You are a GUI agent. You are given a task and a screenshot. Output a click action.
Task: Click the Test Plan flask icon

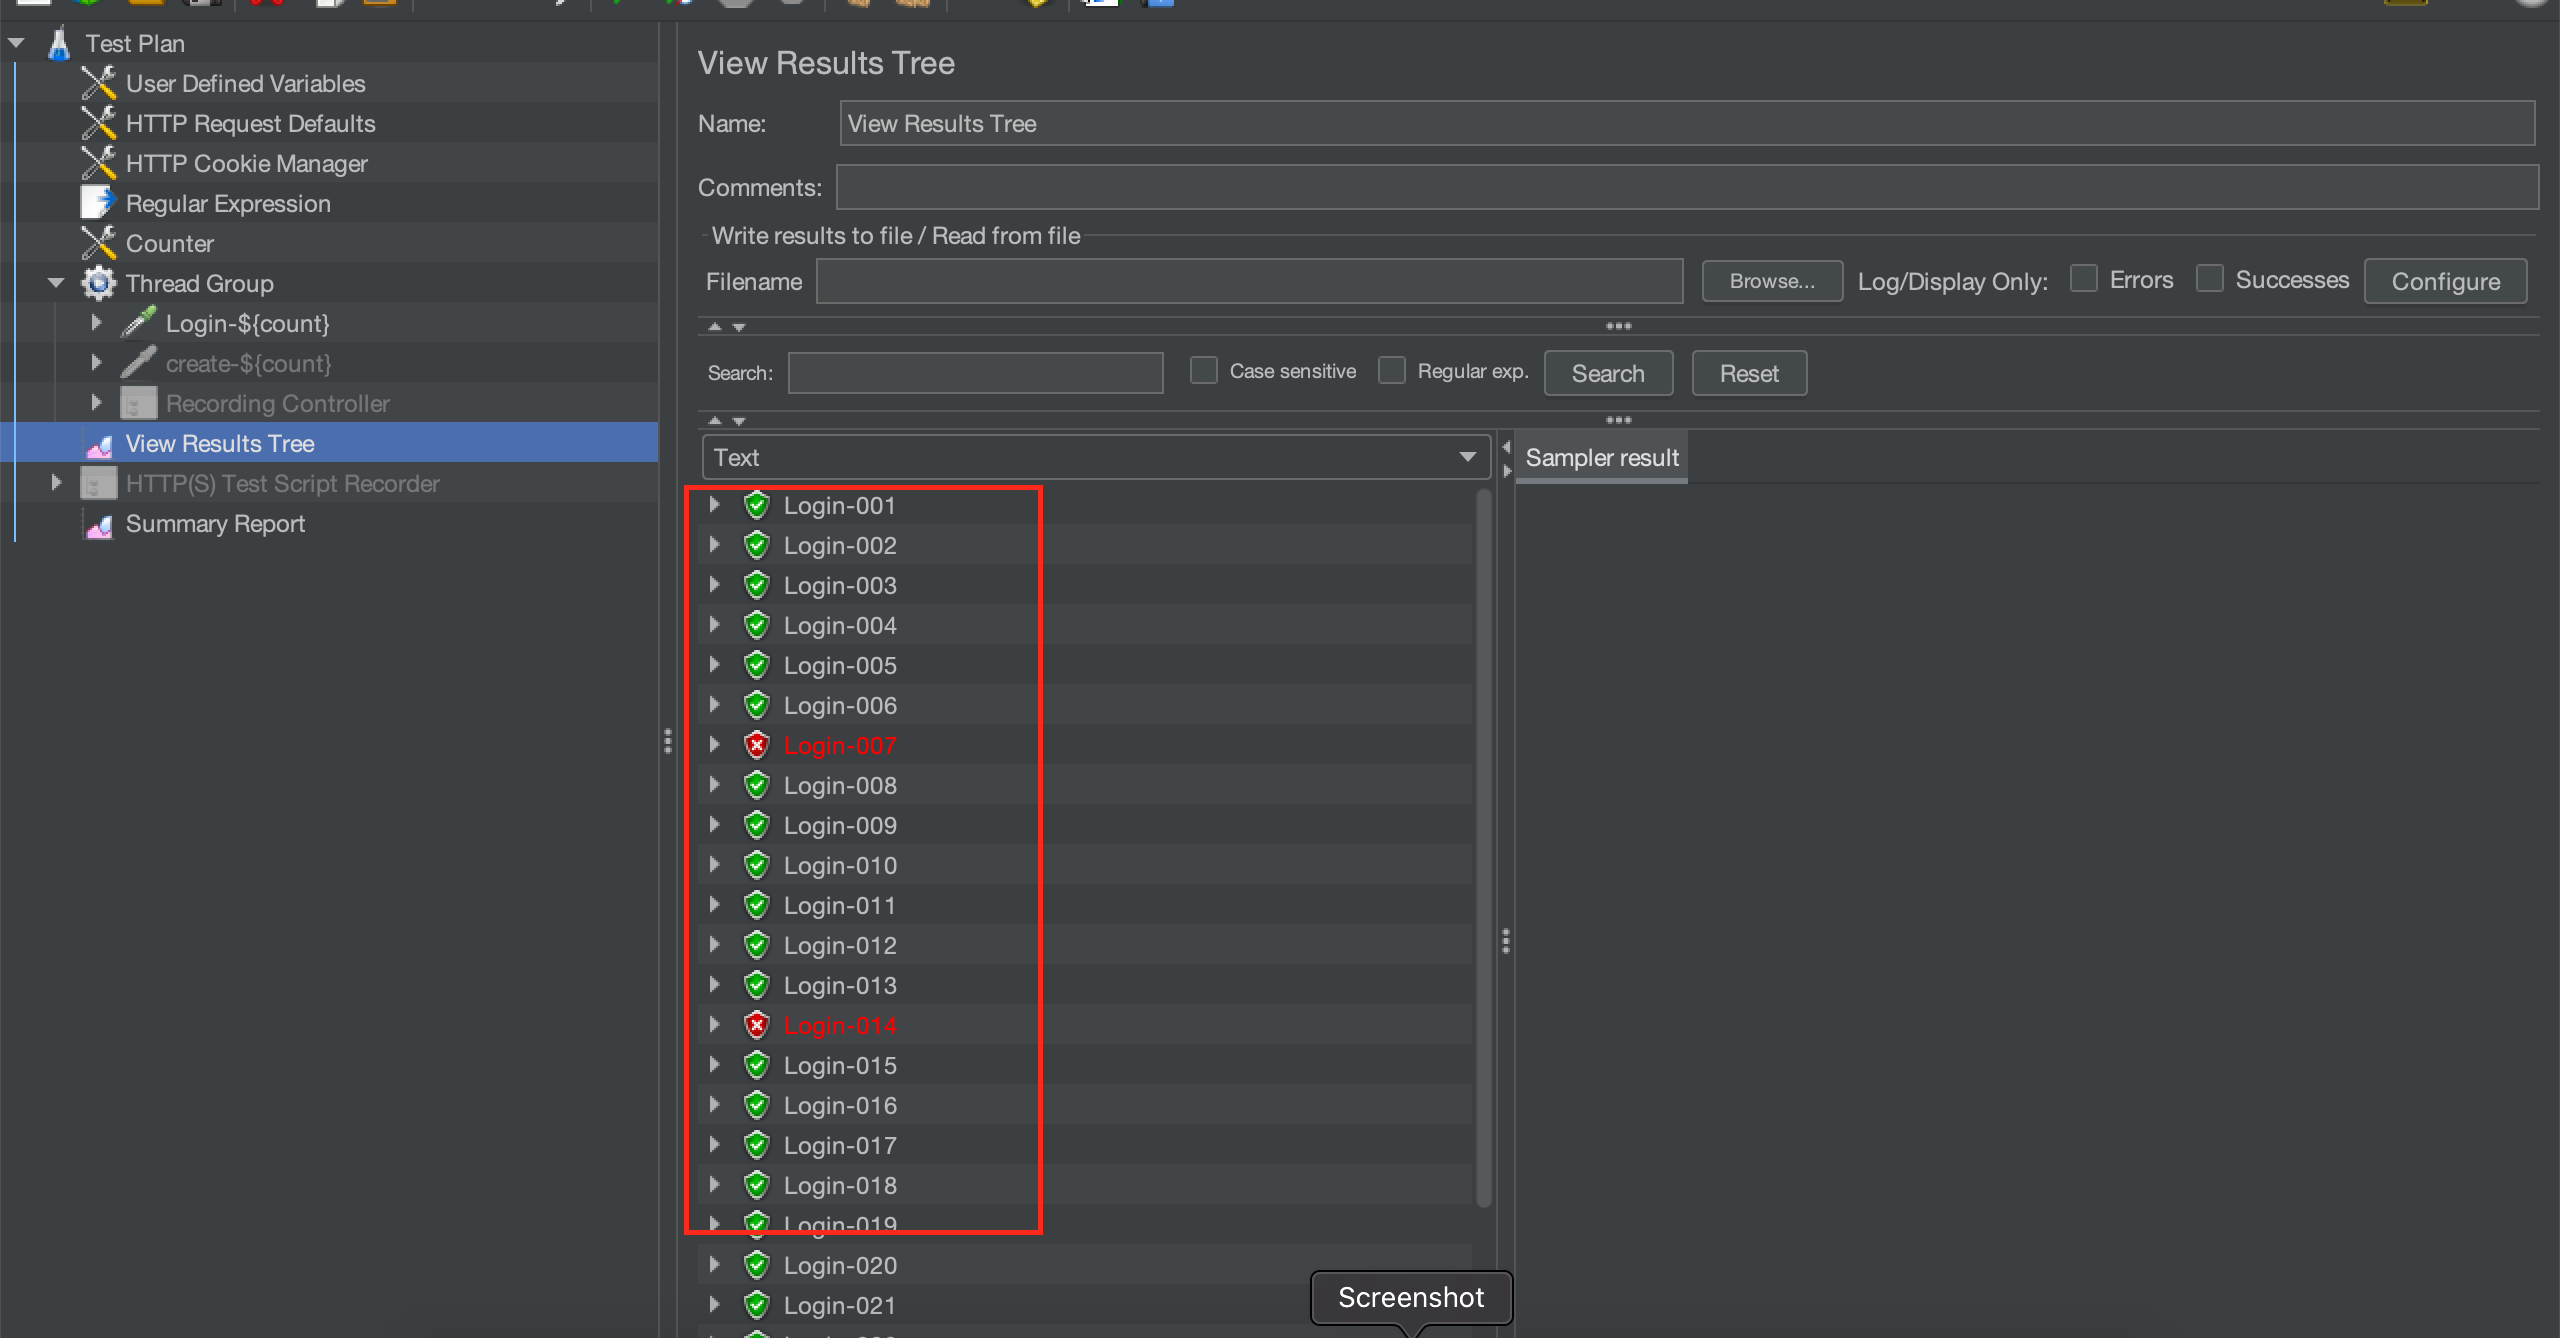click(x=59, y=42)
